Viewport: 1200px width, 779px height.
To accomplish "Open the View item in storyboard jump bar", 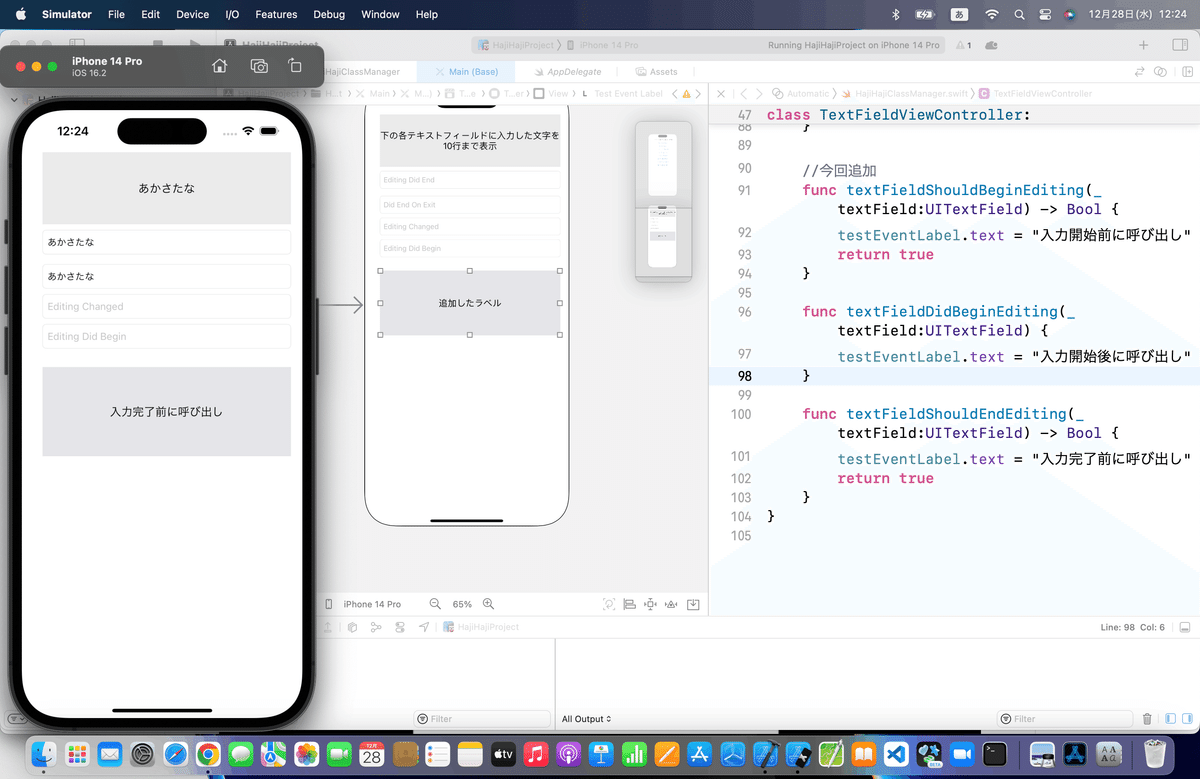I will pyautogui.click(x=551, y=93).
